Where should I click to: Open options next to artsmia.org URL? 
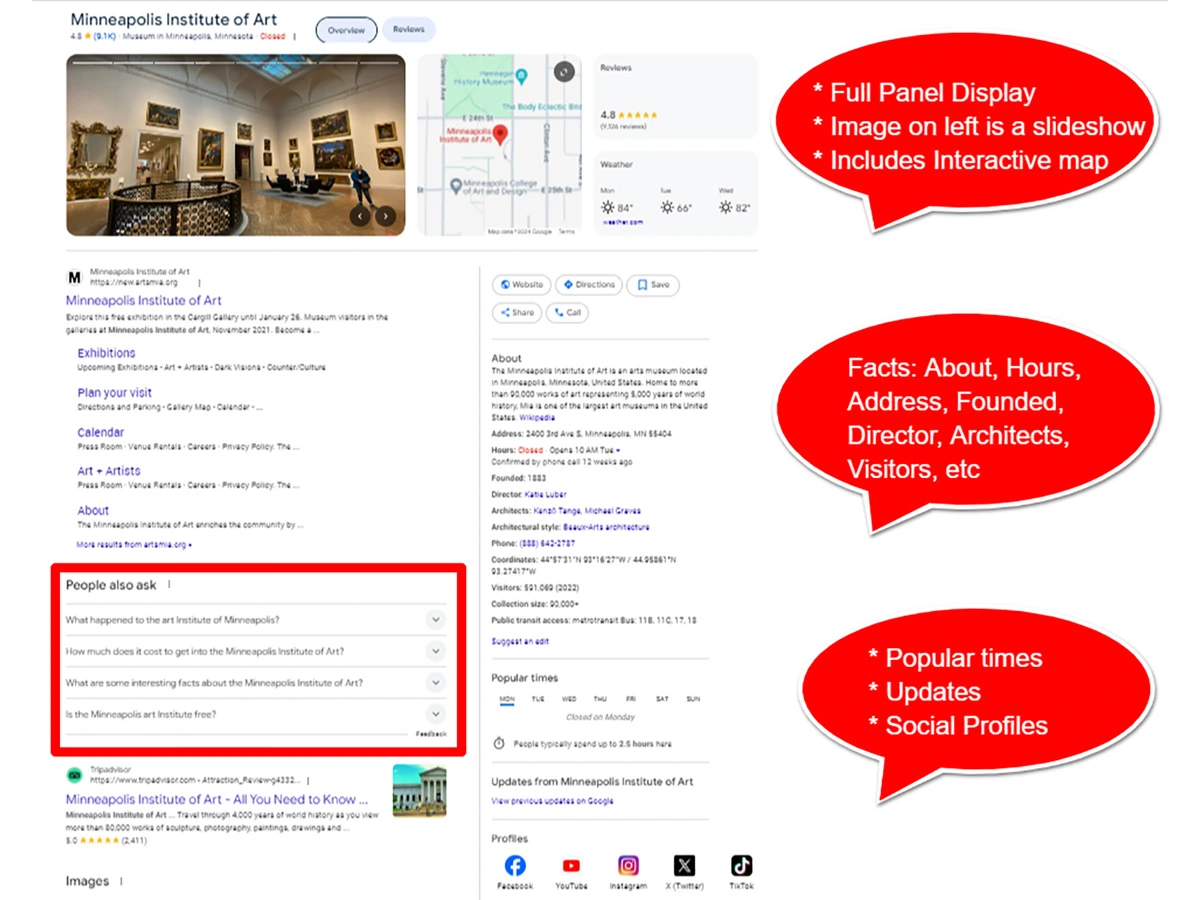point(198,283)
